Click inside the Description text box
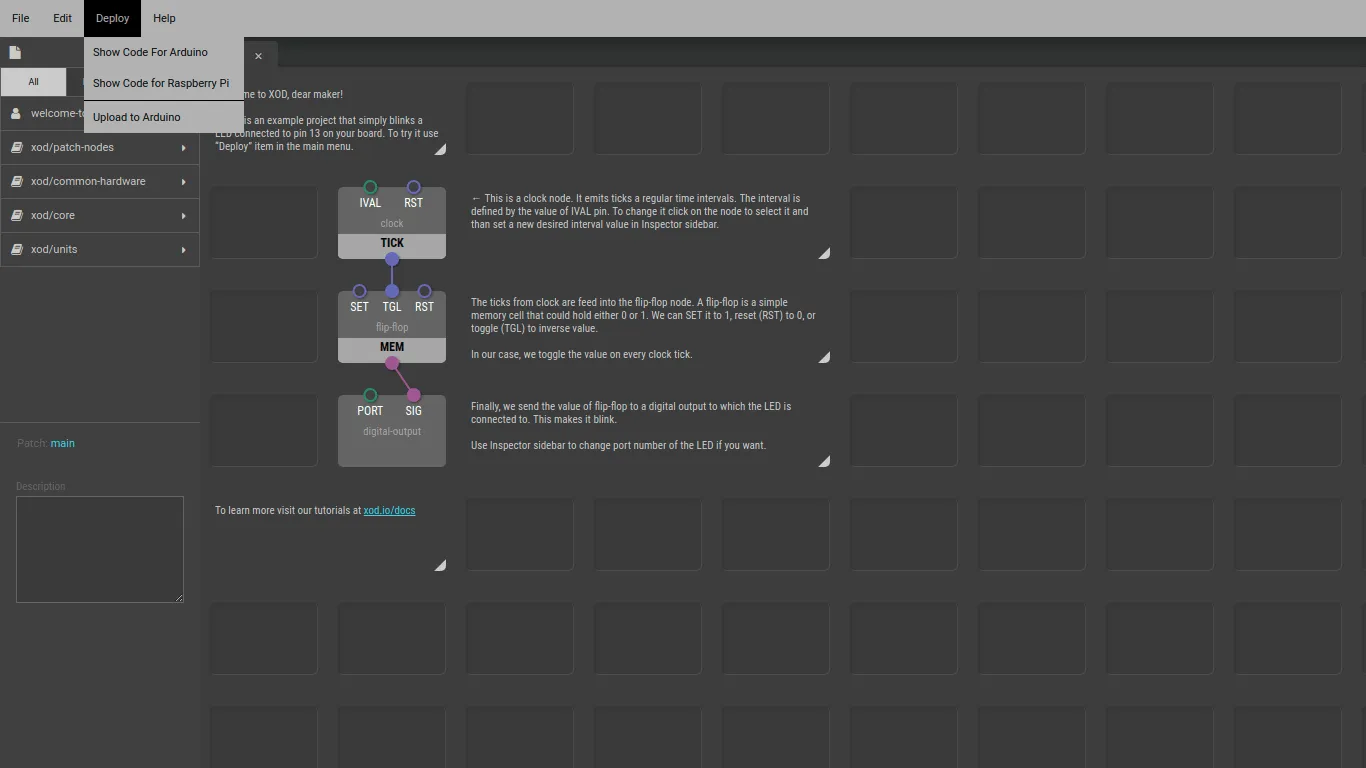The width and height of the screenshot is (1366, 768). coord(99,549)
